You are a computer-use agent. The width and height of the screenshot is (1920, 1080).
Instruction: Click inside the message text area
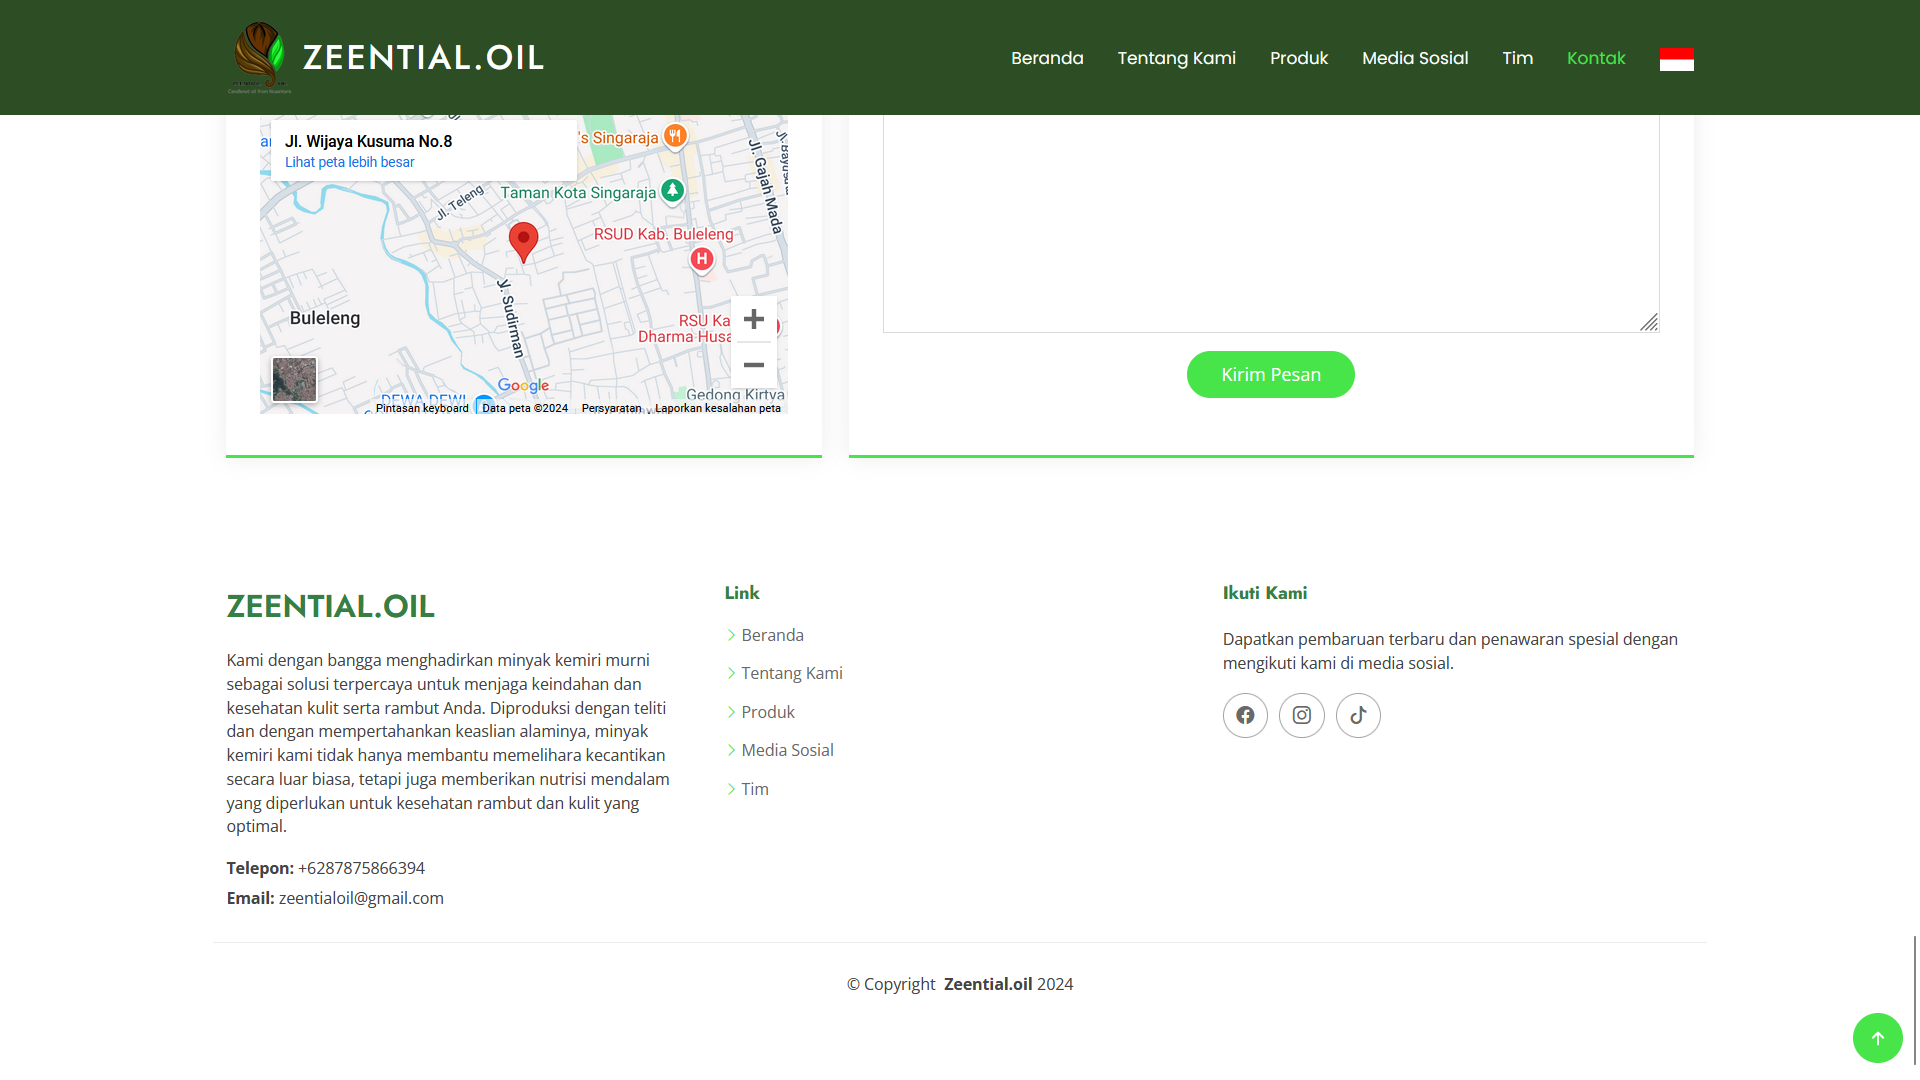click(1270, 220)
